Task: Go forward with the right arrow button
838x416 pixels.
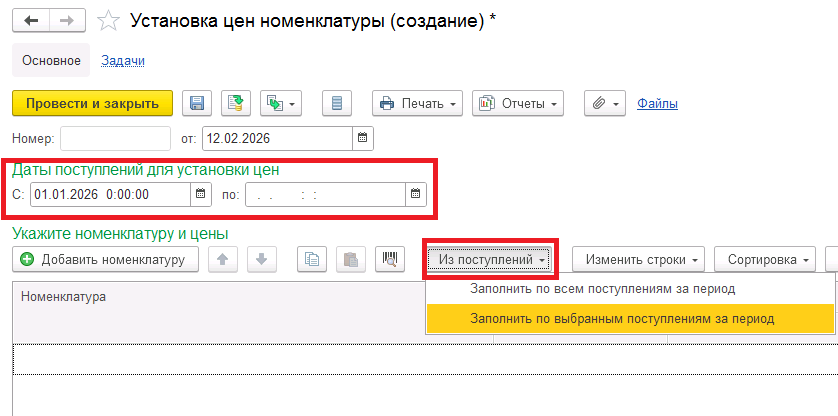Action: [67, 21]
